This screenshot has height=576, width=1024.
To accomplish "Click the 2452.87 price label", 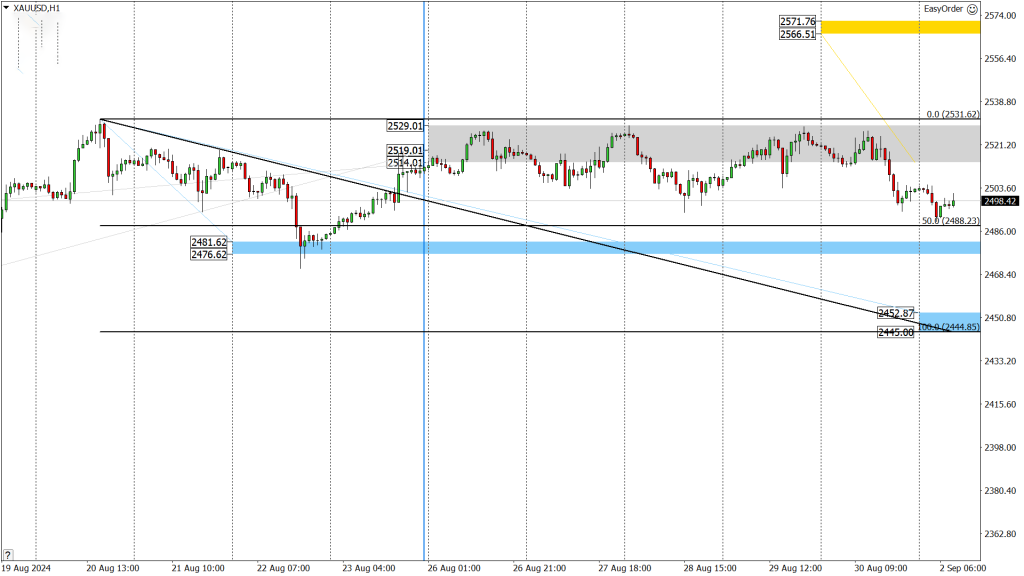I will click(x=896, y=313).
